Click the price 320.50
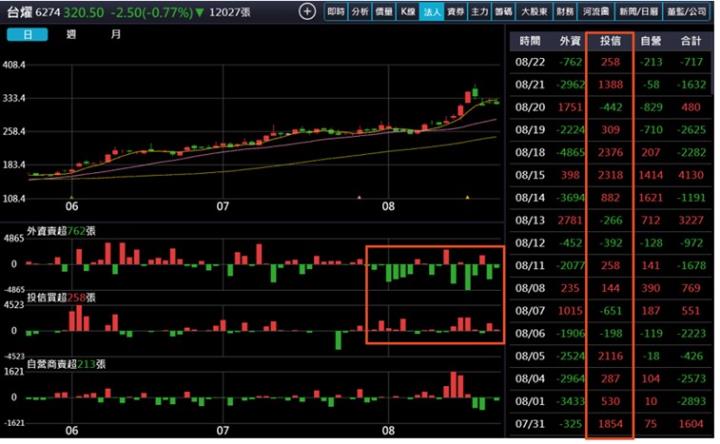 tap(84, 12)
